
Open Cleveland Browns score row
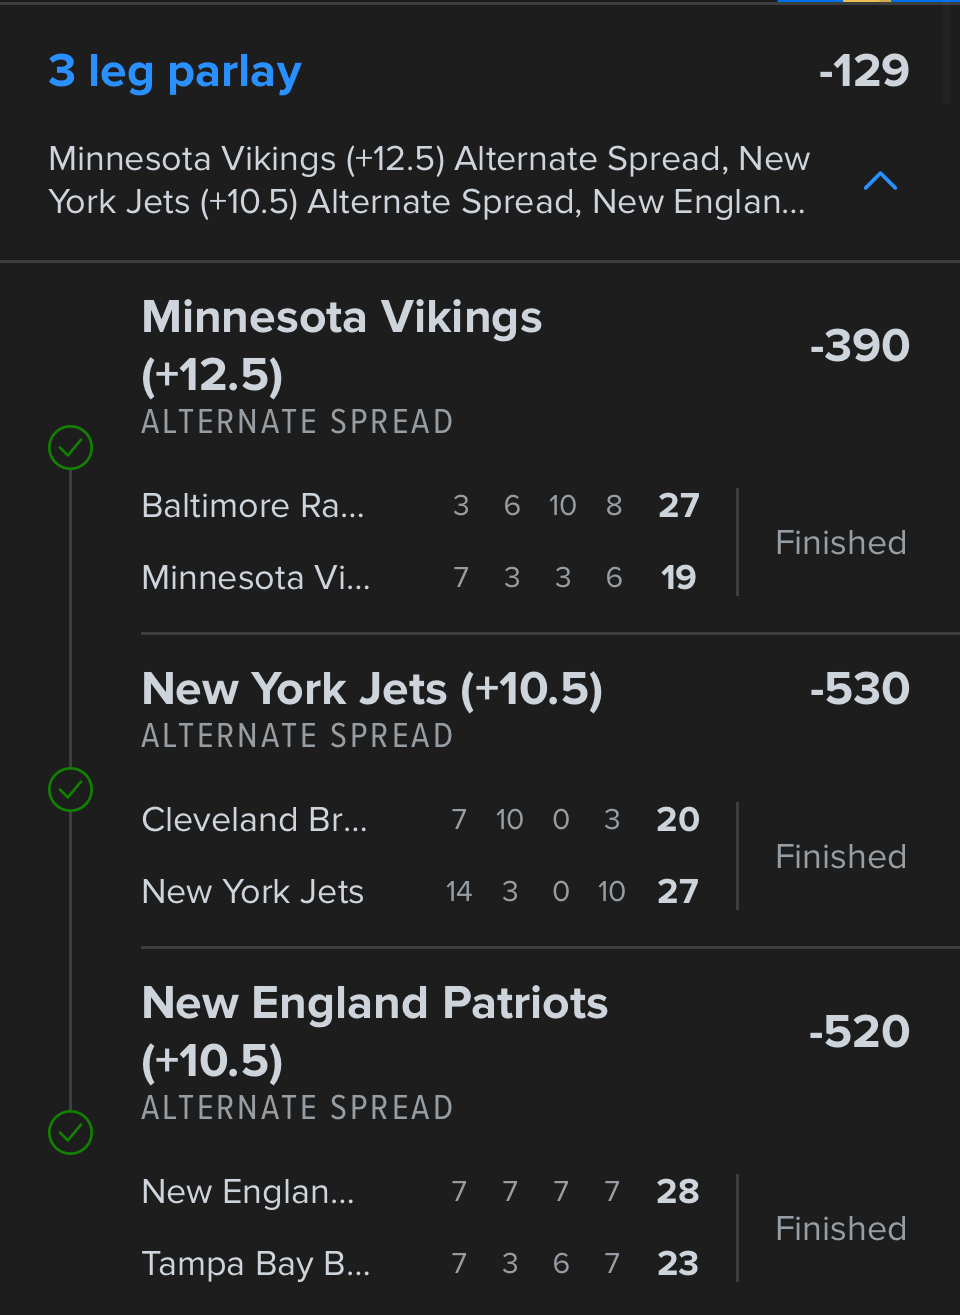[420, 820]
